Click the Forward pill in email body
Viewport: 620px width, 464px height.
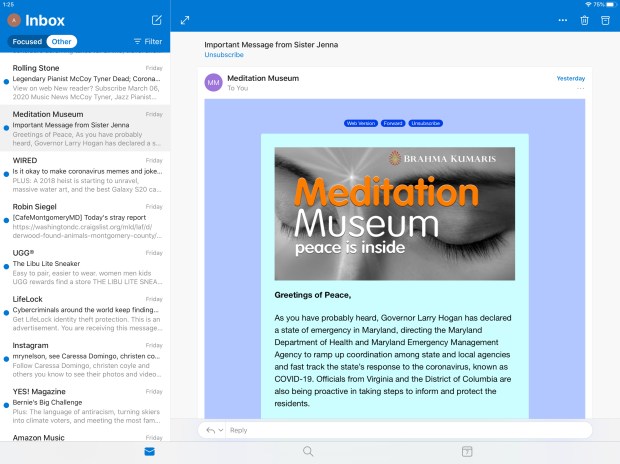[x=392, y=123]
